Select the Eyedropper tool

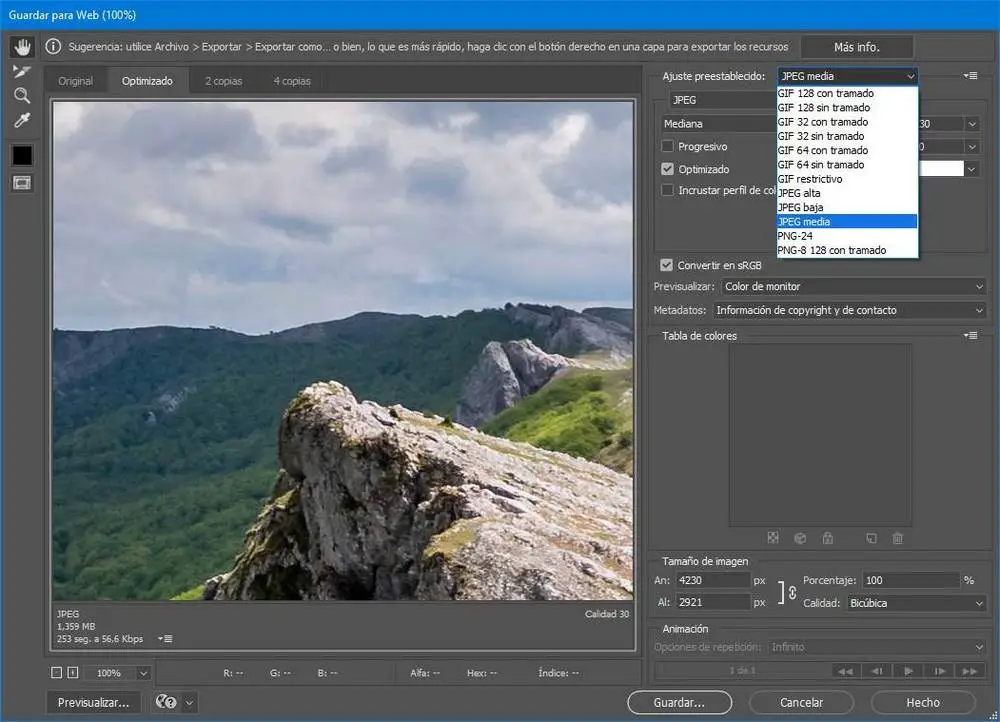pos(22,121)
